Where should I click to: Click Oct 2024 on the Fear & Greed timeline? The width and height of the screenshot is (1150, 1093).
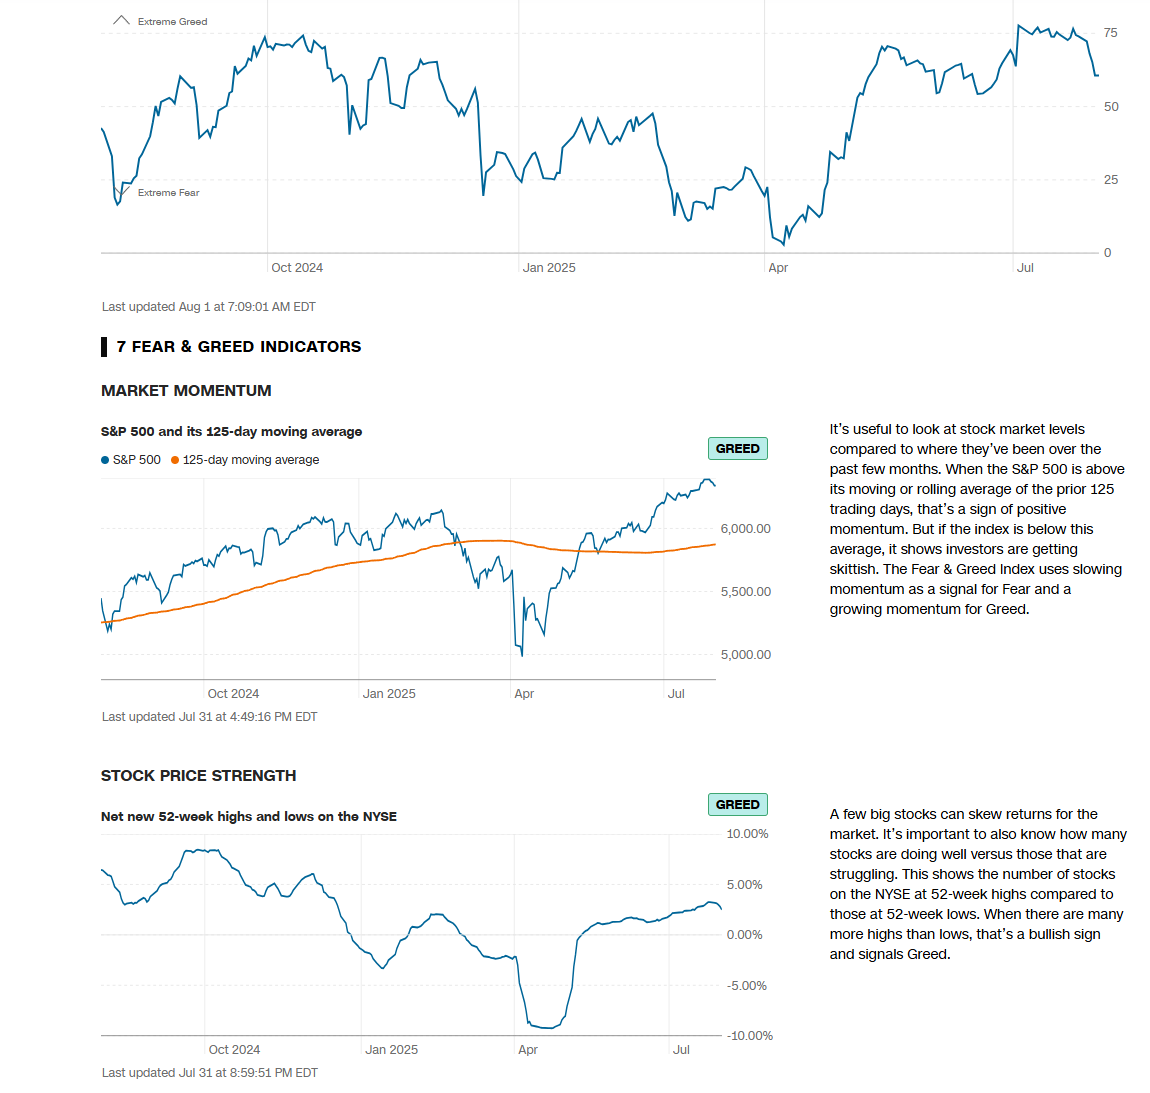(297, 268)
